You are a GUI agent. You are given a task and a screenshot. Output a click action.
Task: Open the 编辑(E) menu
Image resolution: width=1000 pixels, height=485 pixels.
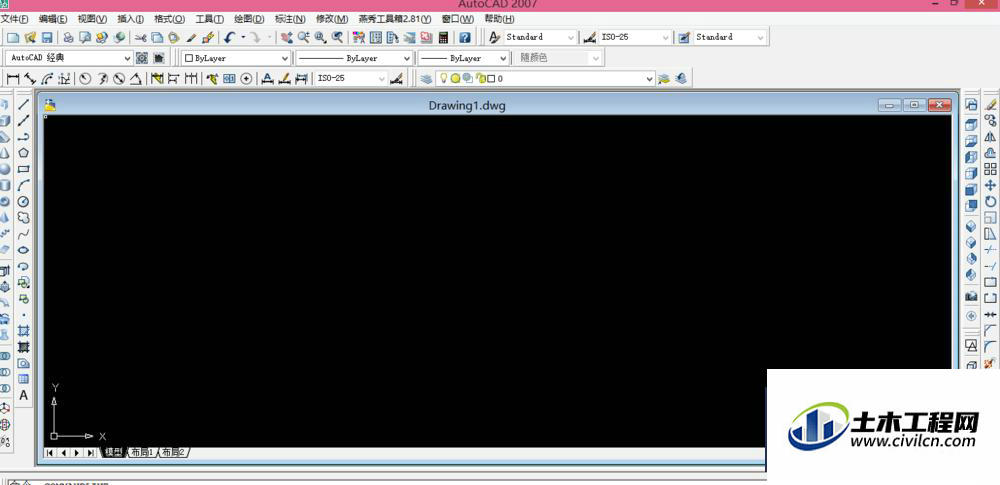coord(53,19)
